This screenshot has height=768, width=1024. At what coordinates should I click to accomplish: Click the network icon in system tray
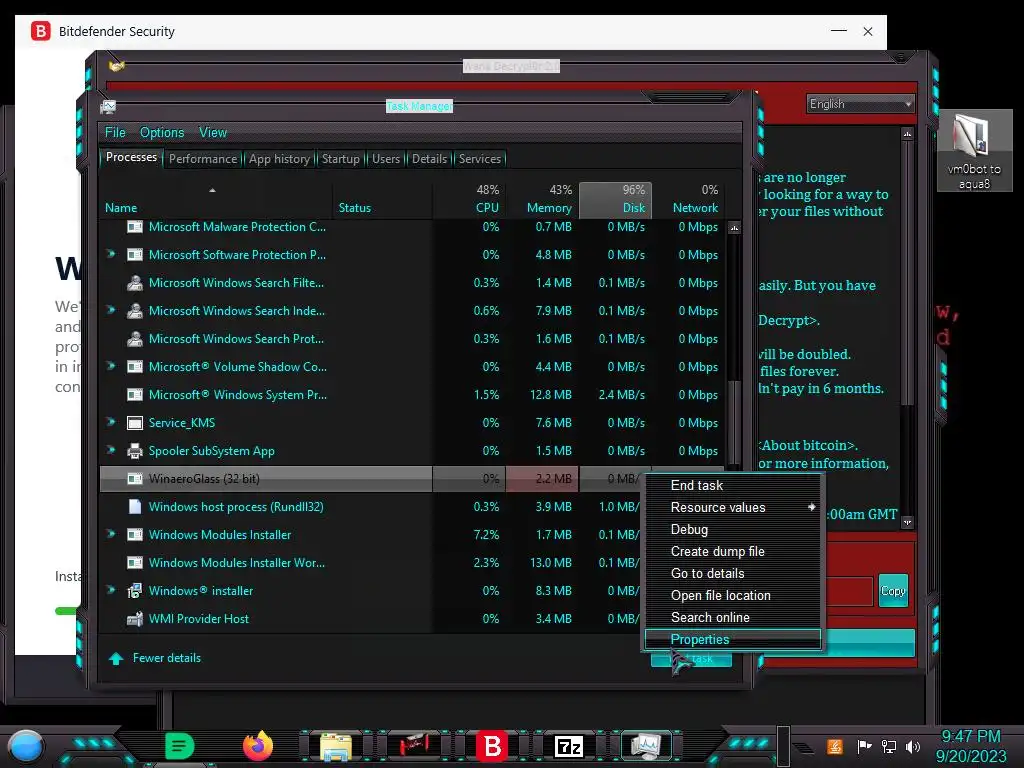[889, 746]
